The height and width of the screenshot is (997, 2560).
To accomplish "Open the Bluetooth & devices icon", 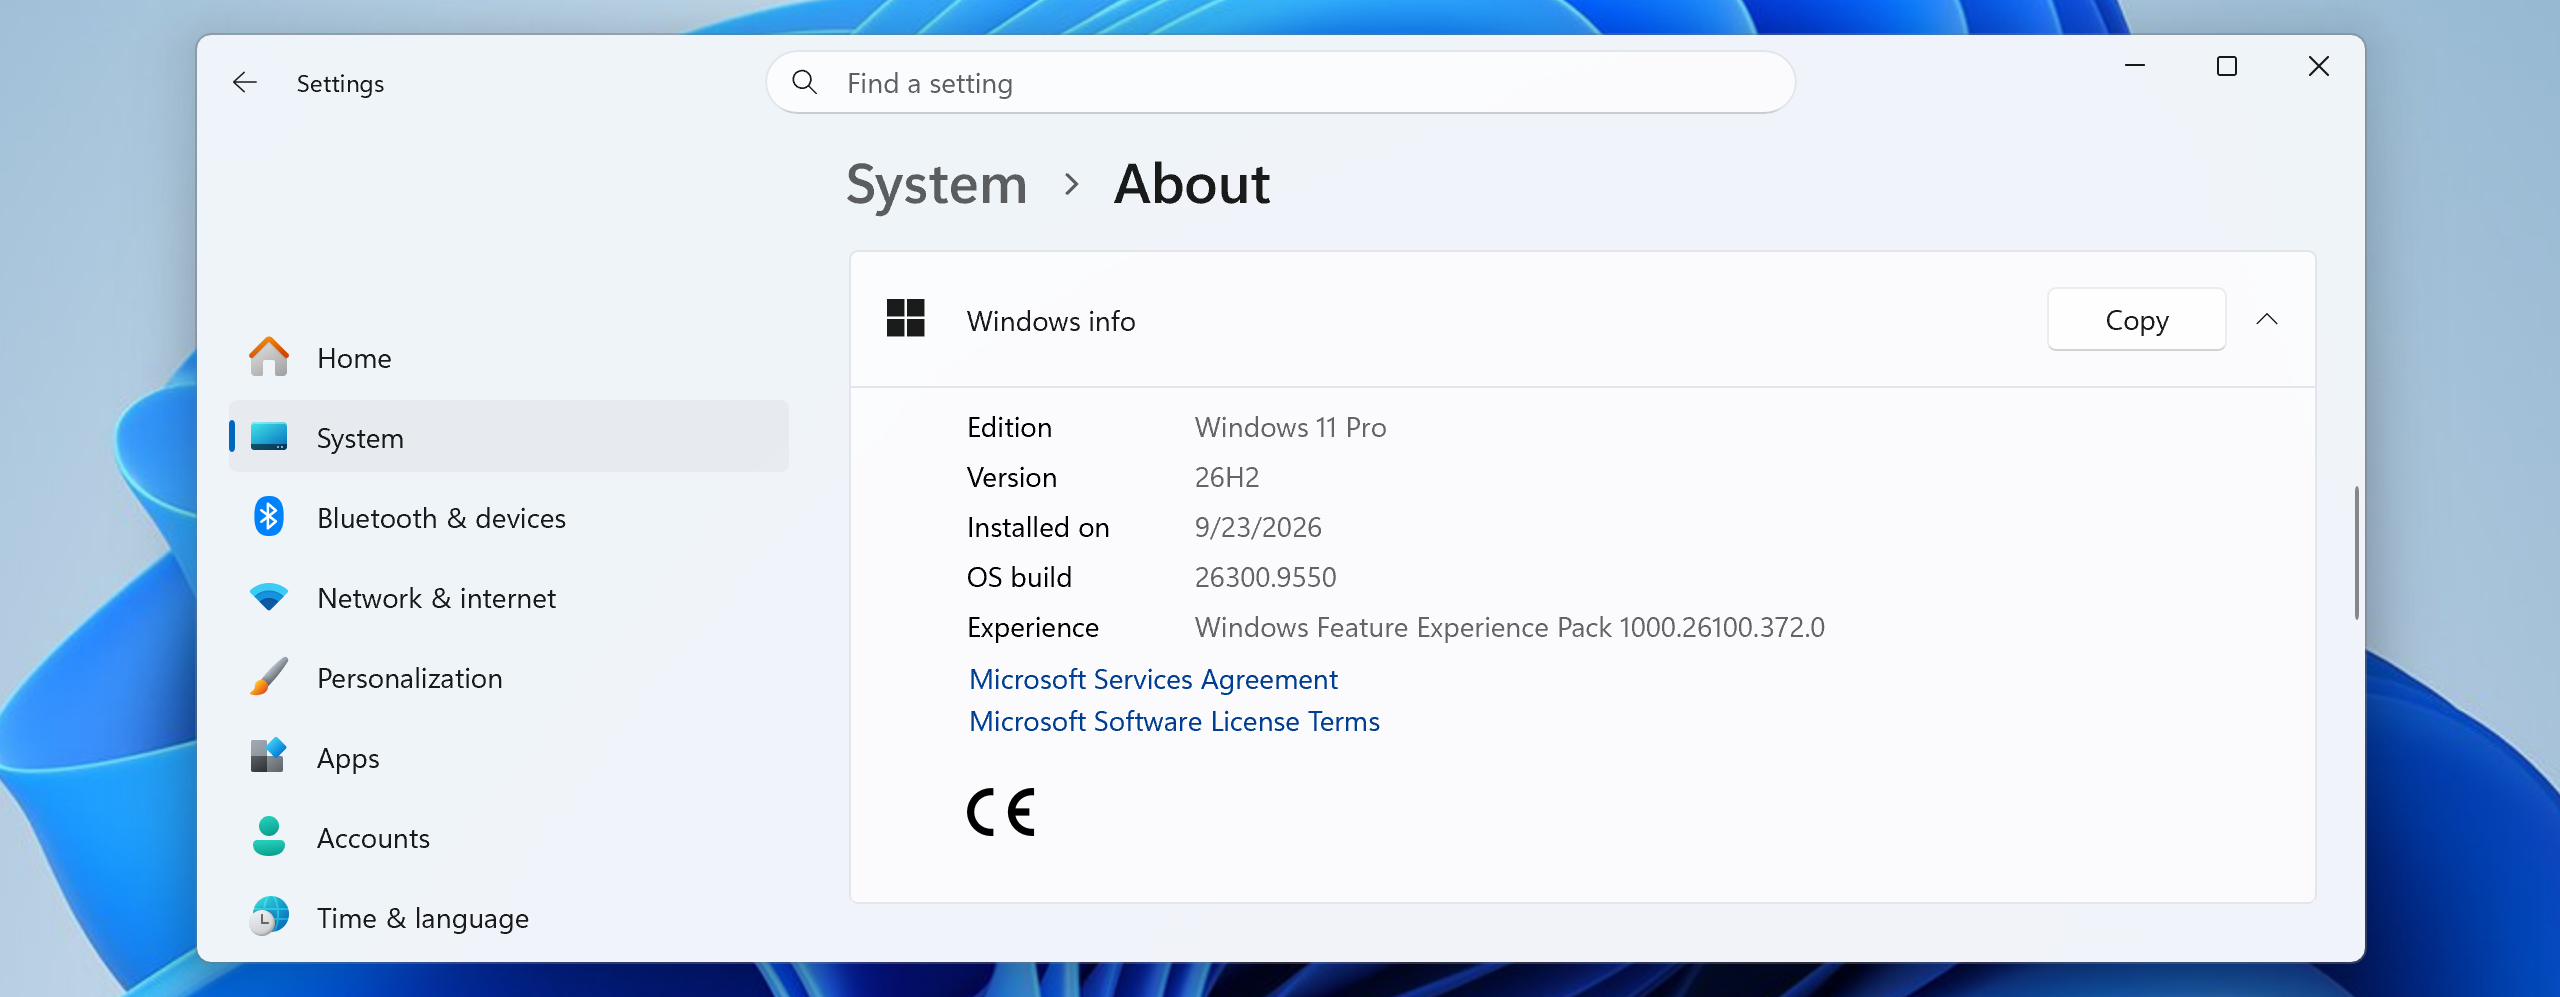I will coord(268,517).
